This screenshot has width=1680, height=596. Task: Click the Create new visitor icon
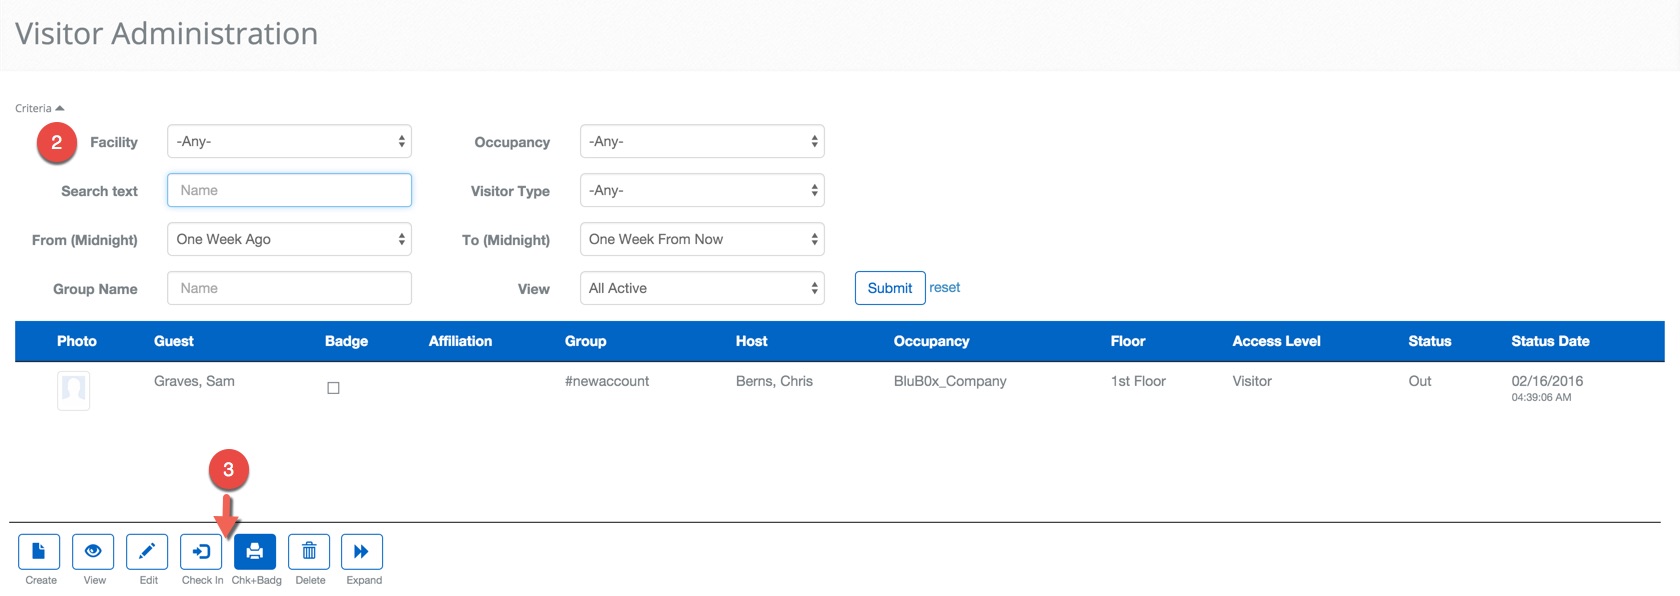[x=39, y=552]
